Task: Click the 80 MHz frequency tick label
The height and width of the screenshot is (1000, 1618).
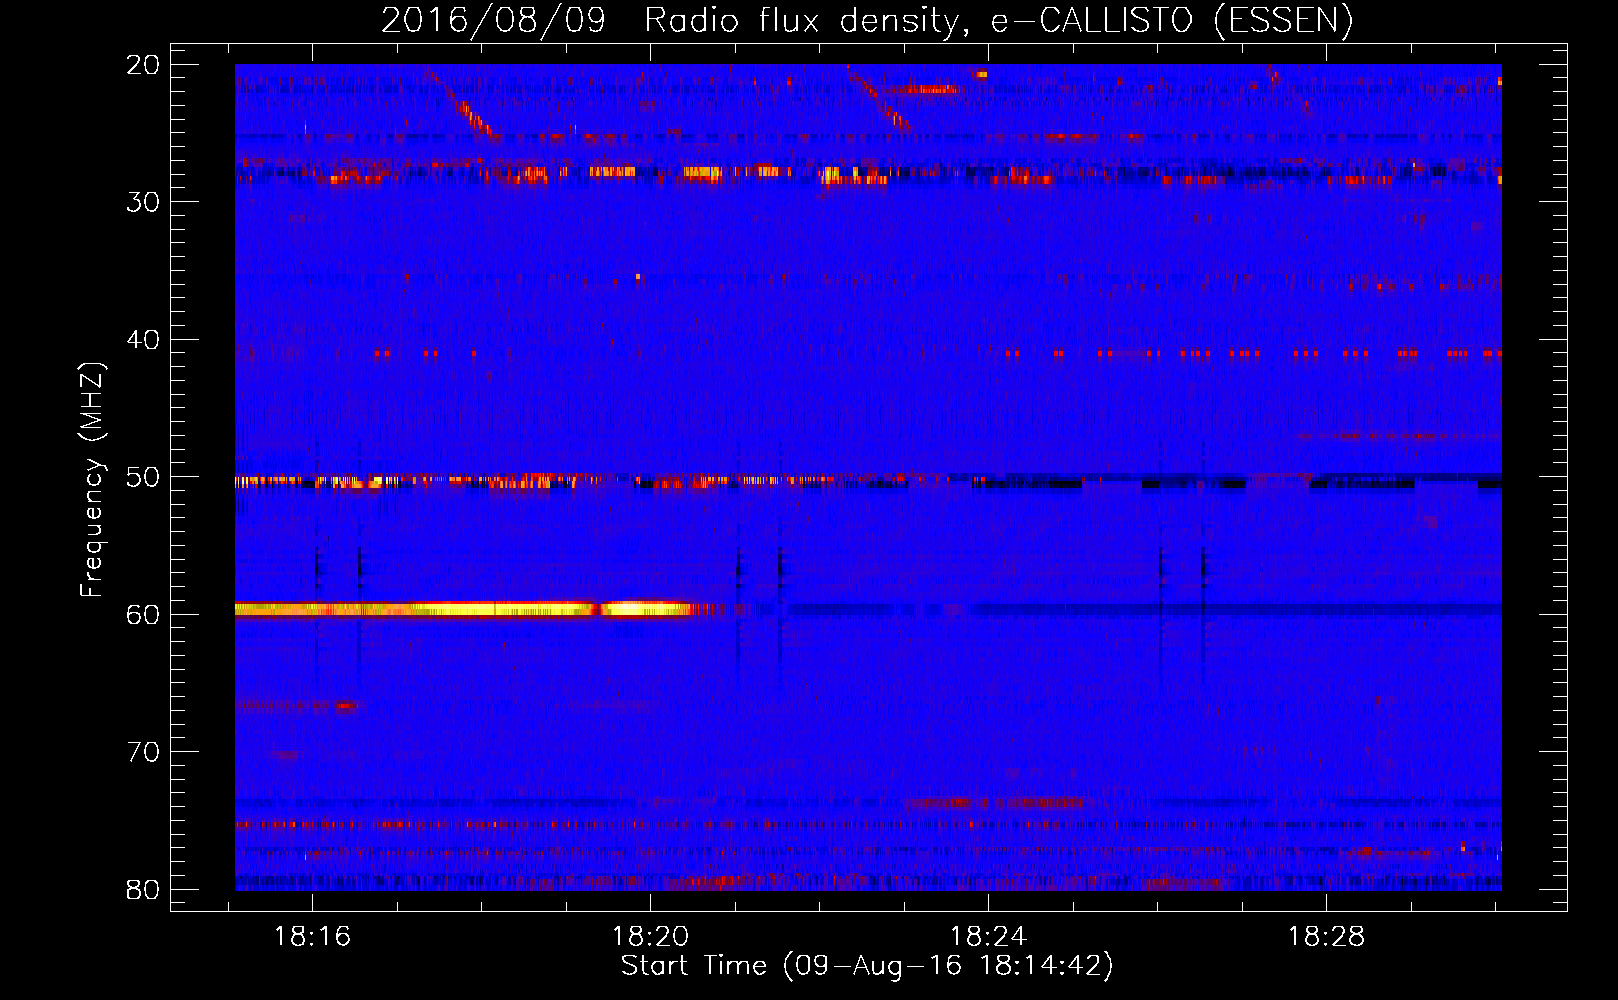Action: tap(143, 890)
